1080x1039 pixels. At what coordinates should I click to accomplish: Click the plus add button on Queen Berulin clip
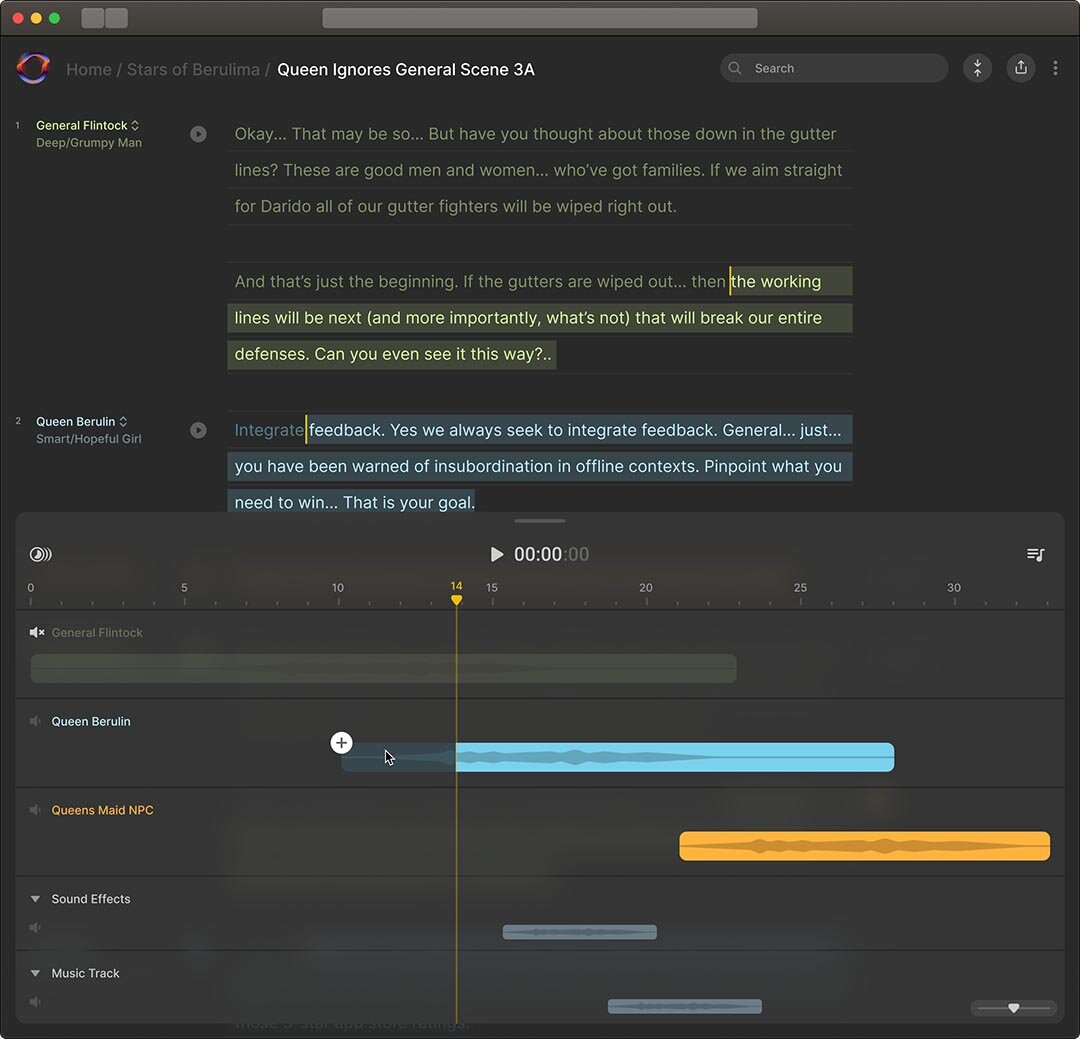[342, 743]
